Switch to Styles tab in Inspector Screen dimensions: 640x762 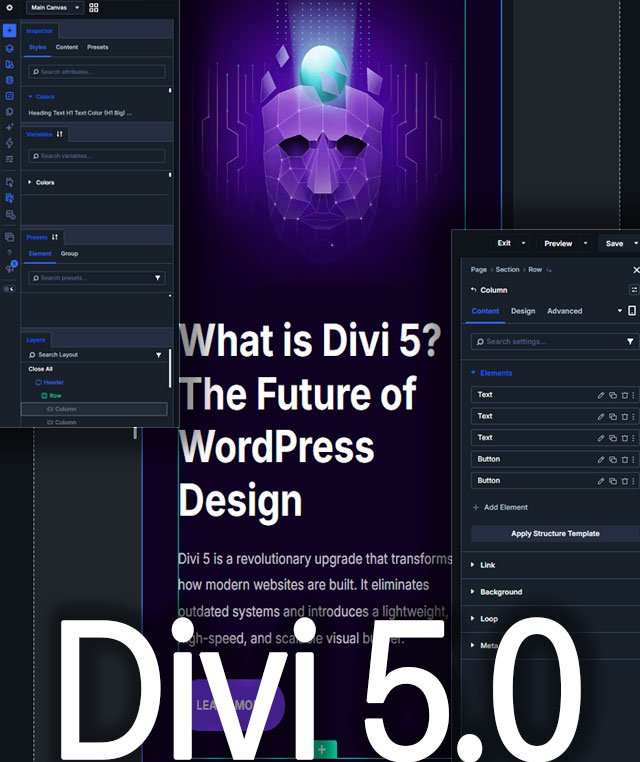coord(37,47)
